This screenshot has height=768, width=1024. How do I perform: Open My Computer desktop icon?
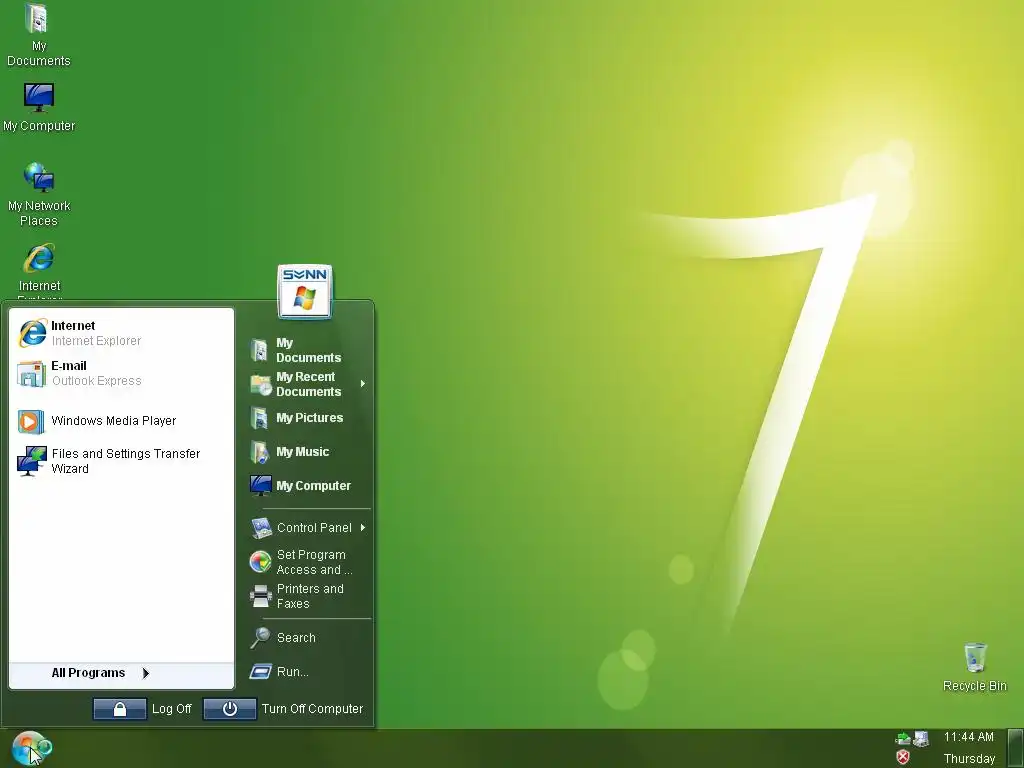pyautogui.click(x=39, y=108)
